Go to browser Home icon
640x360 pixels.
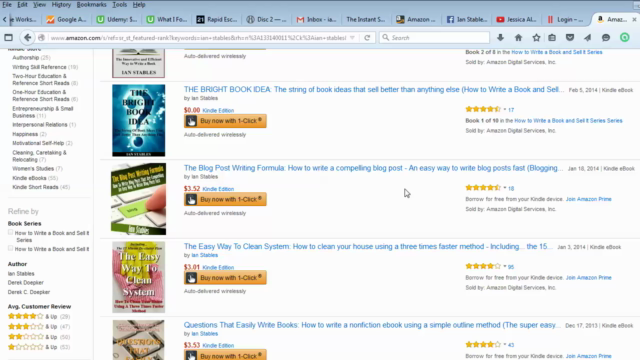pyautogui.click(x=518, y=38)
